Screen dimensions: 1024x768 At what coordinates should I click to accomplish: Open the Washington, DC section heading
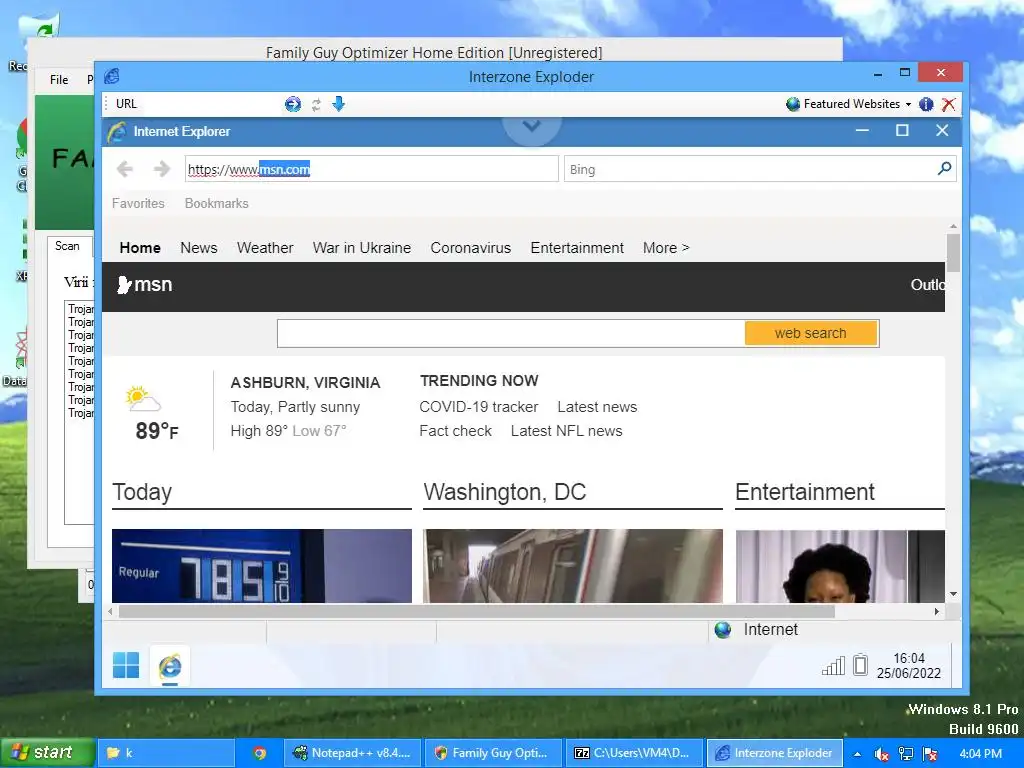click(x=505, y=492)
